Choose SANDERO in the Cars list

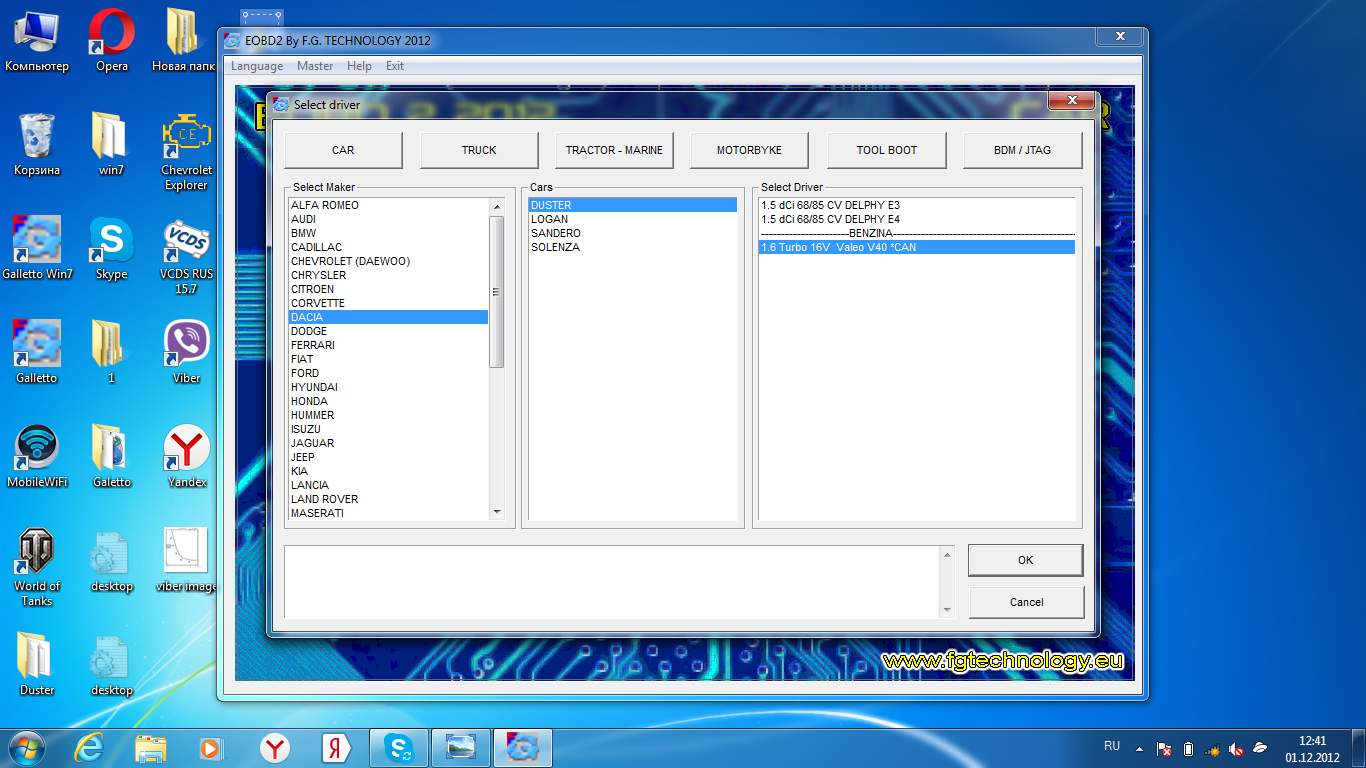coord(556,233)
